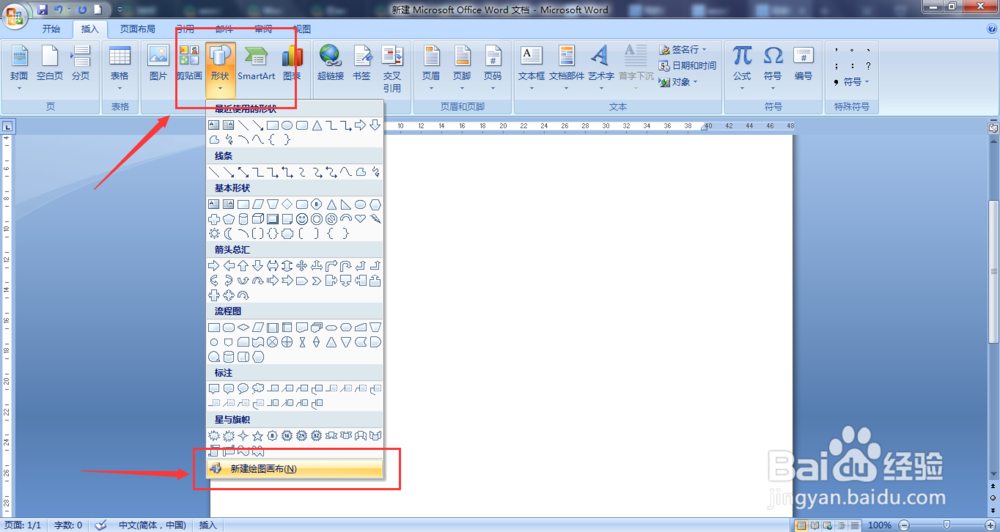Choose the chevron arrow shape

[316, 281]
